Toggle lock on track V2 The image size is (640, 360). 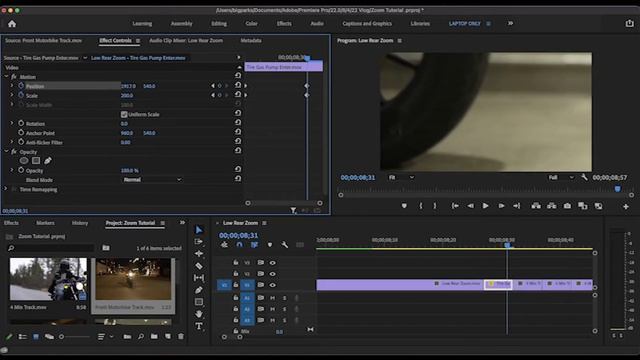pyautogui.click(x=236, y=273)
